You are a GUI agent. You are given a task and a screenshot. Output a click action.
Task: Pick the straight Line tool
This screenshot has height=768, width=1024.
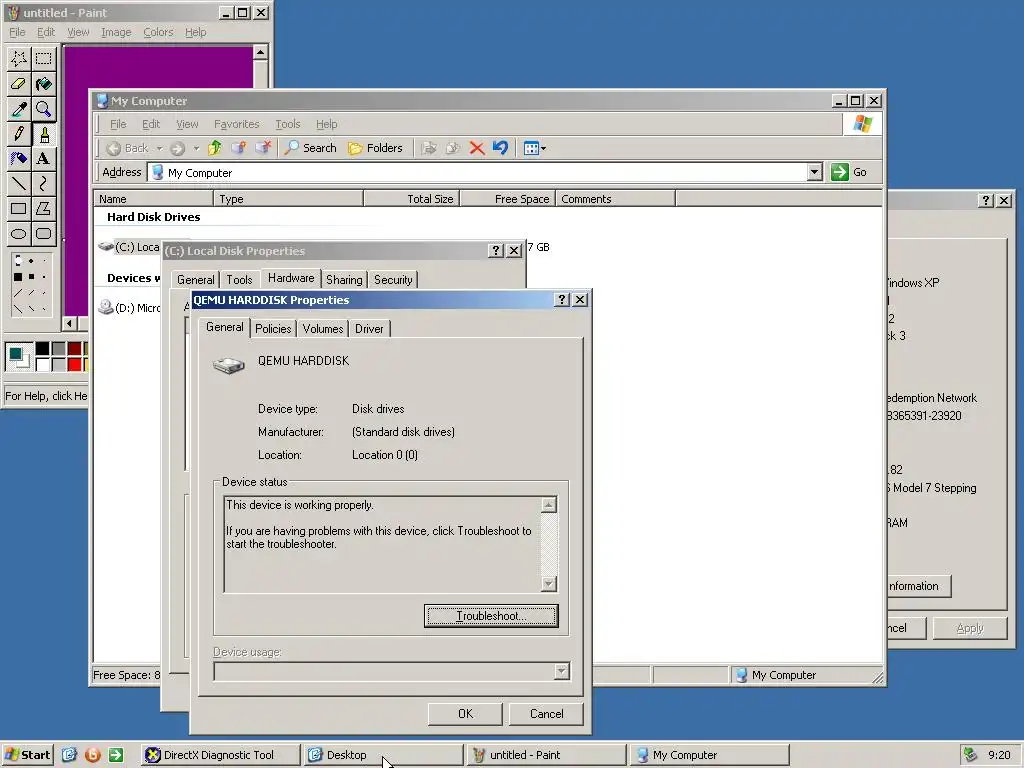pyautogui.click(x=19, y=184)
